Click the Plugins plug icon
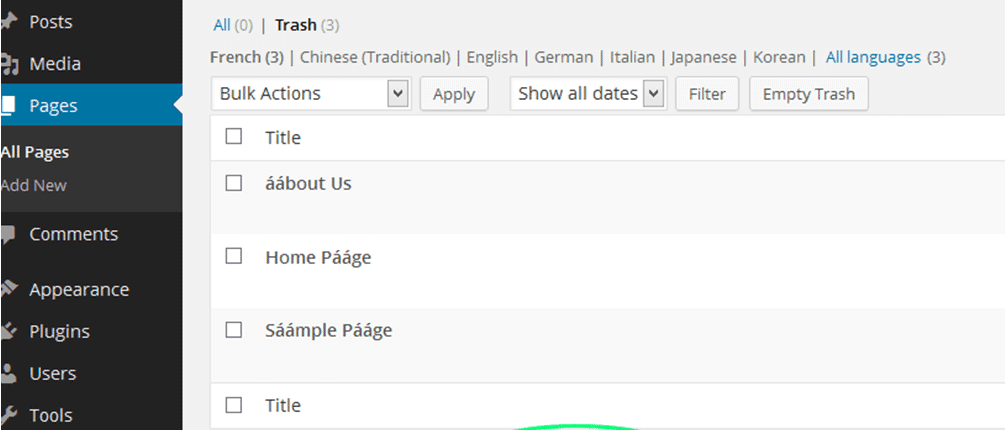 9,331
